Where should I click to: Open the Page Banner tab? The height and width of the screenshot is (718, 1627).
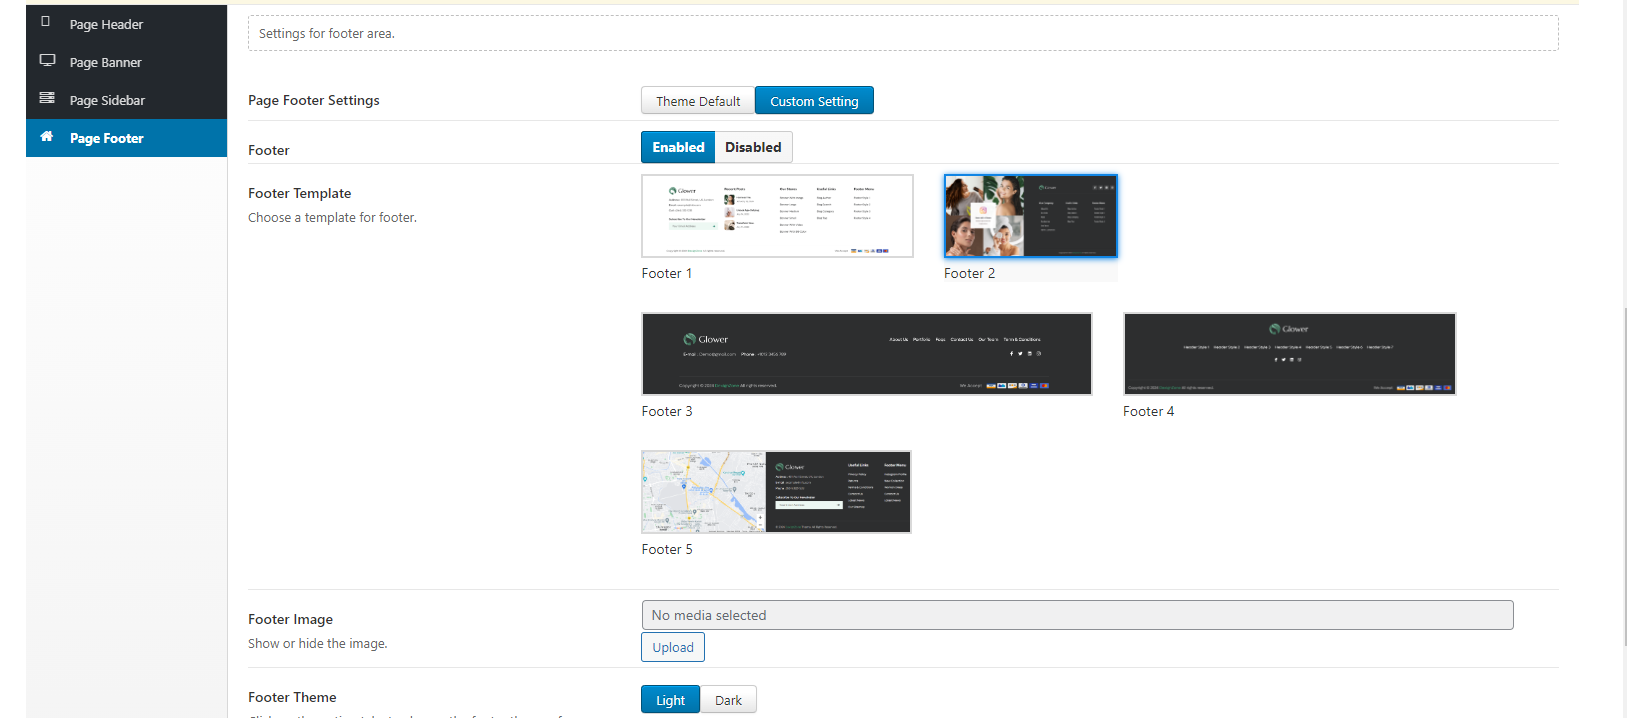(x=105, y=62)
